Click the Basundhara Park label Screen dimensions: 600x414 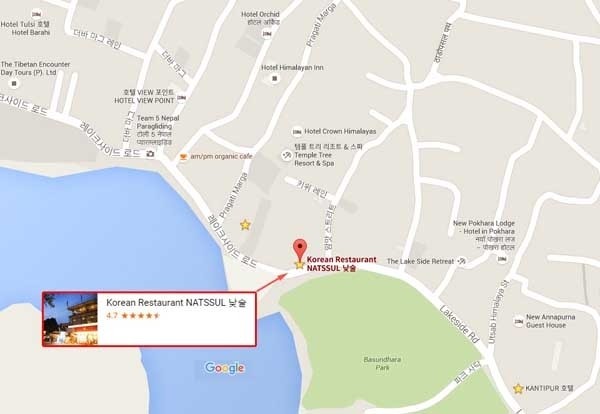tap(382, 363)
